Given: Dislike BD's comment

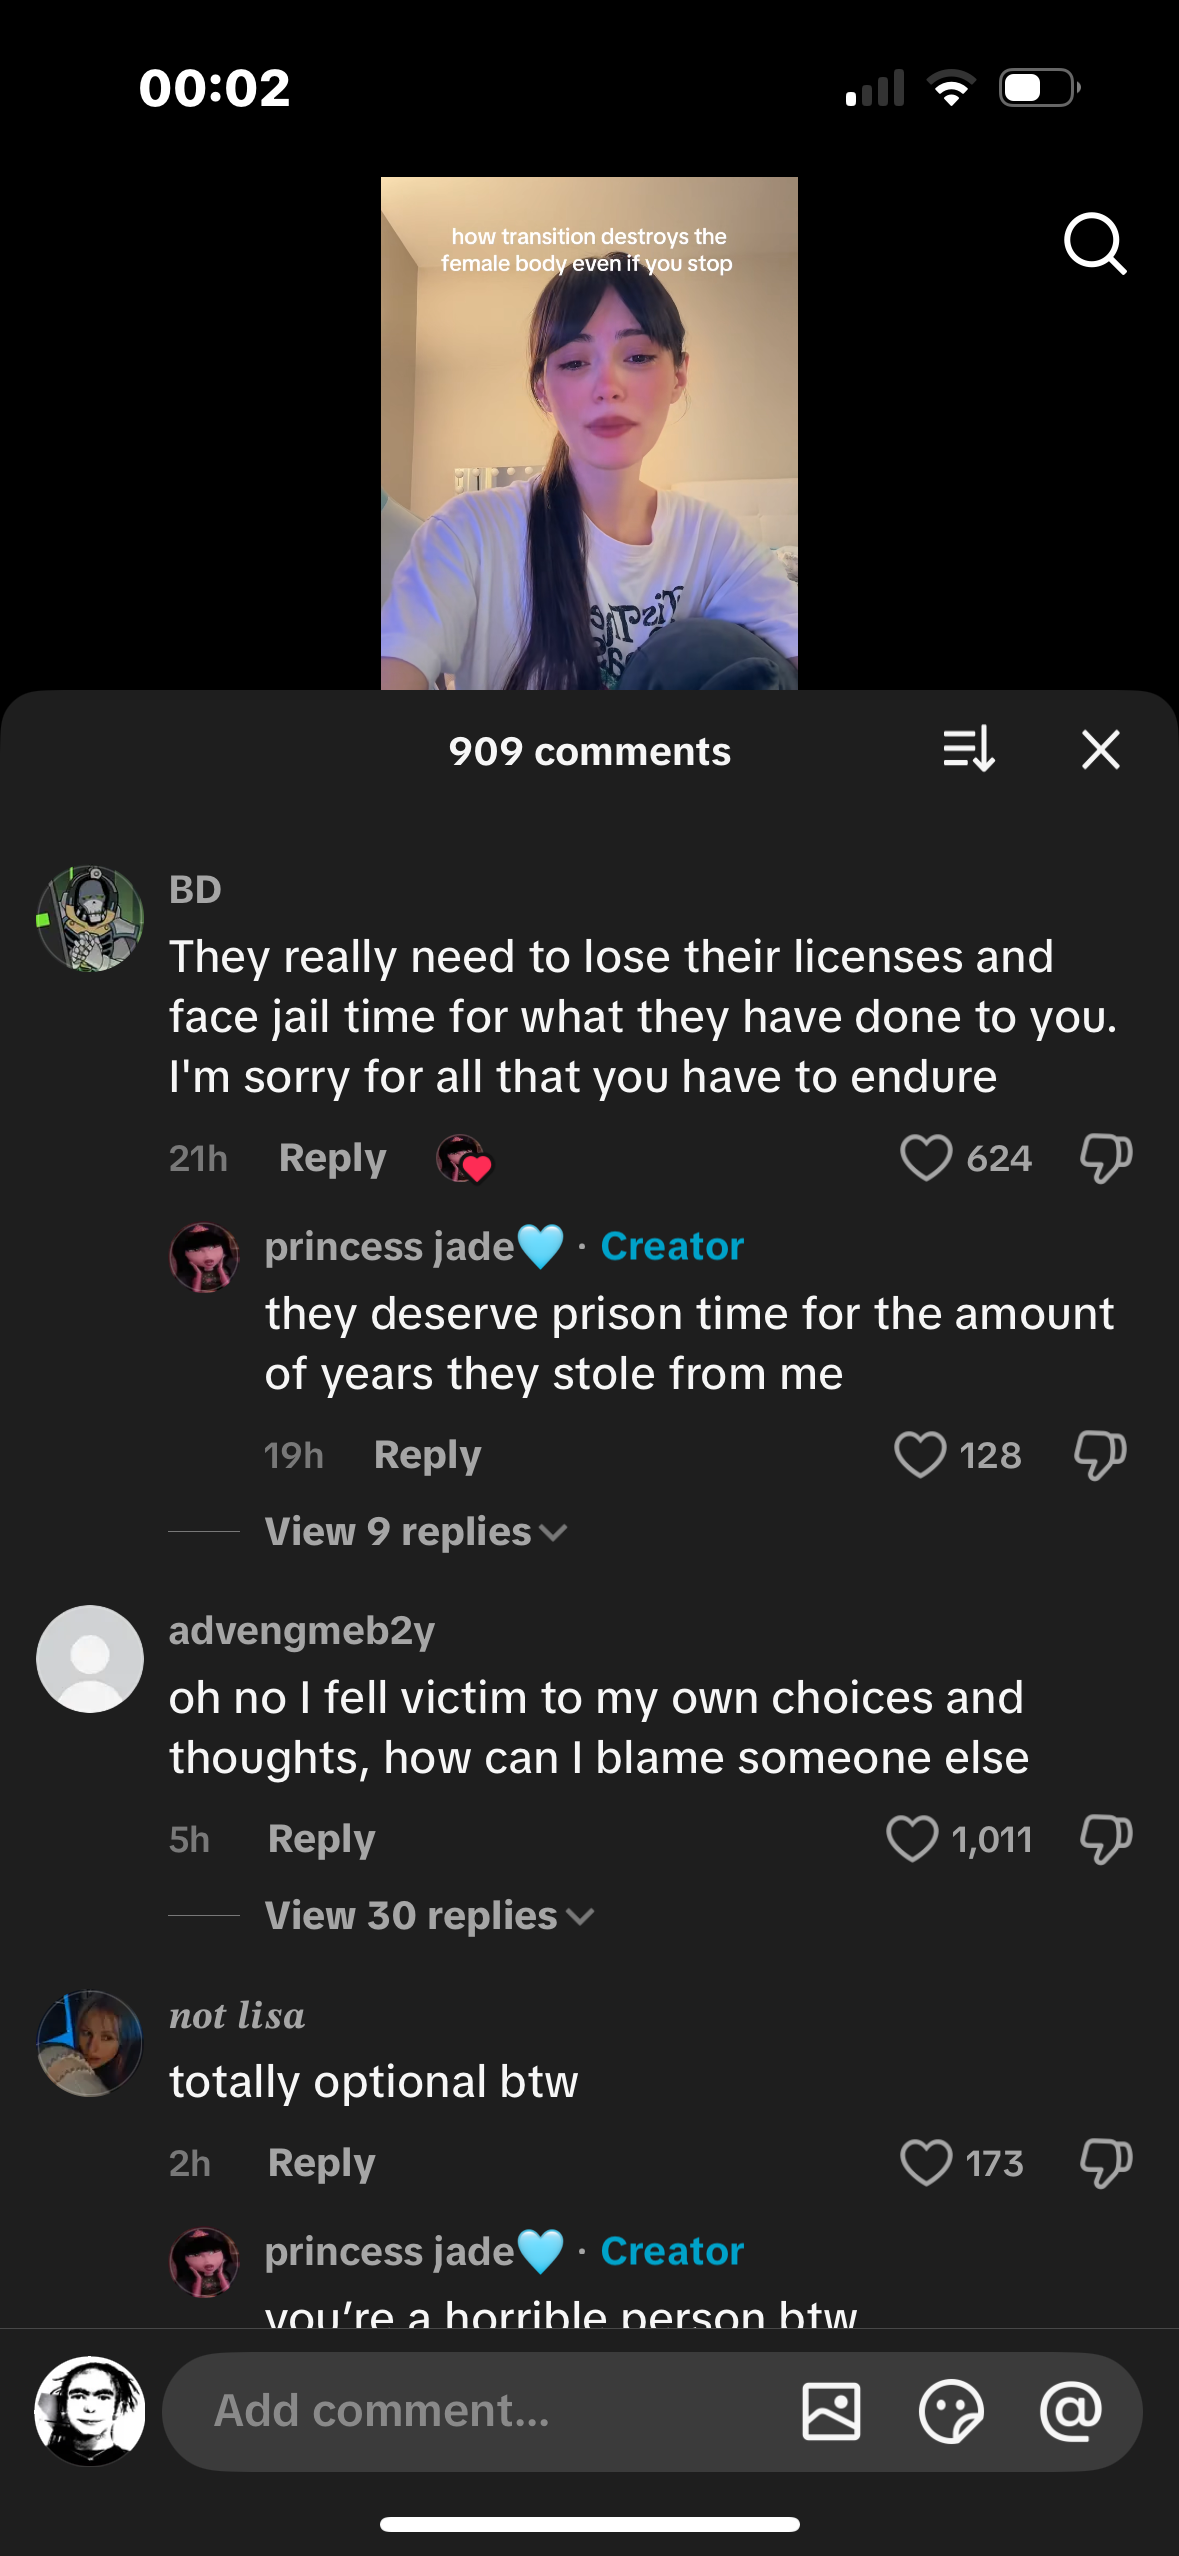Looking at the screenshot, I should point(1105,1158).
